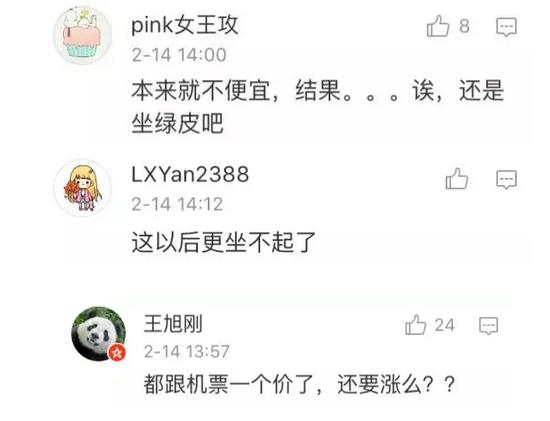Reply to 王旭刚's comment

tap(489, 326)
